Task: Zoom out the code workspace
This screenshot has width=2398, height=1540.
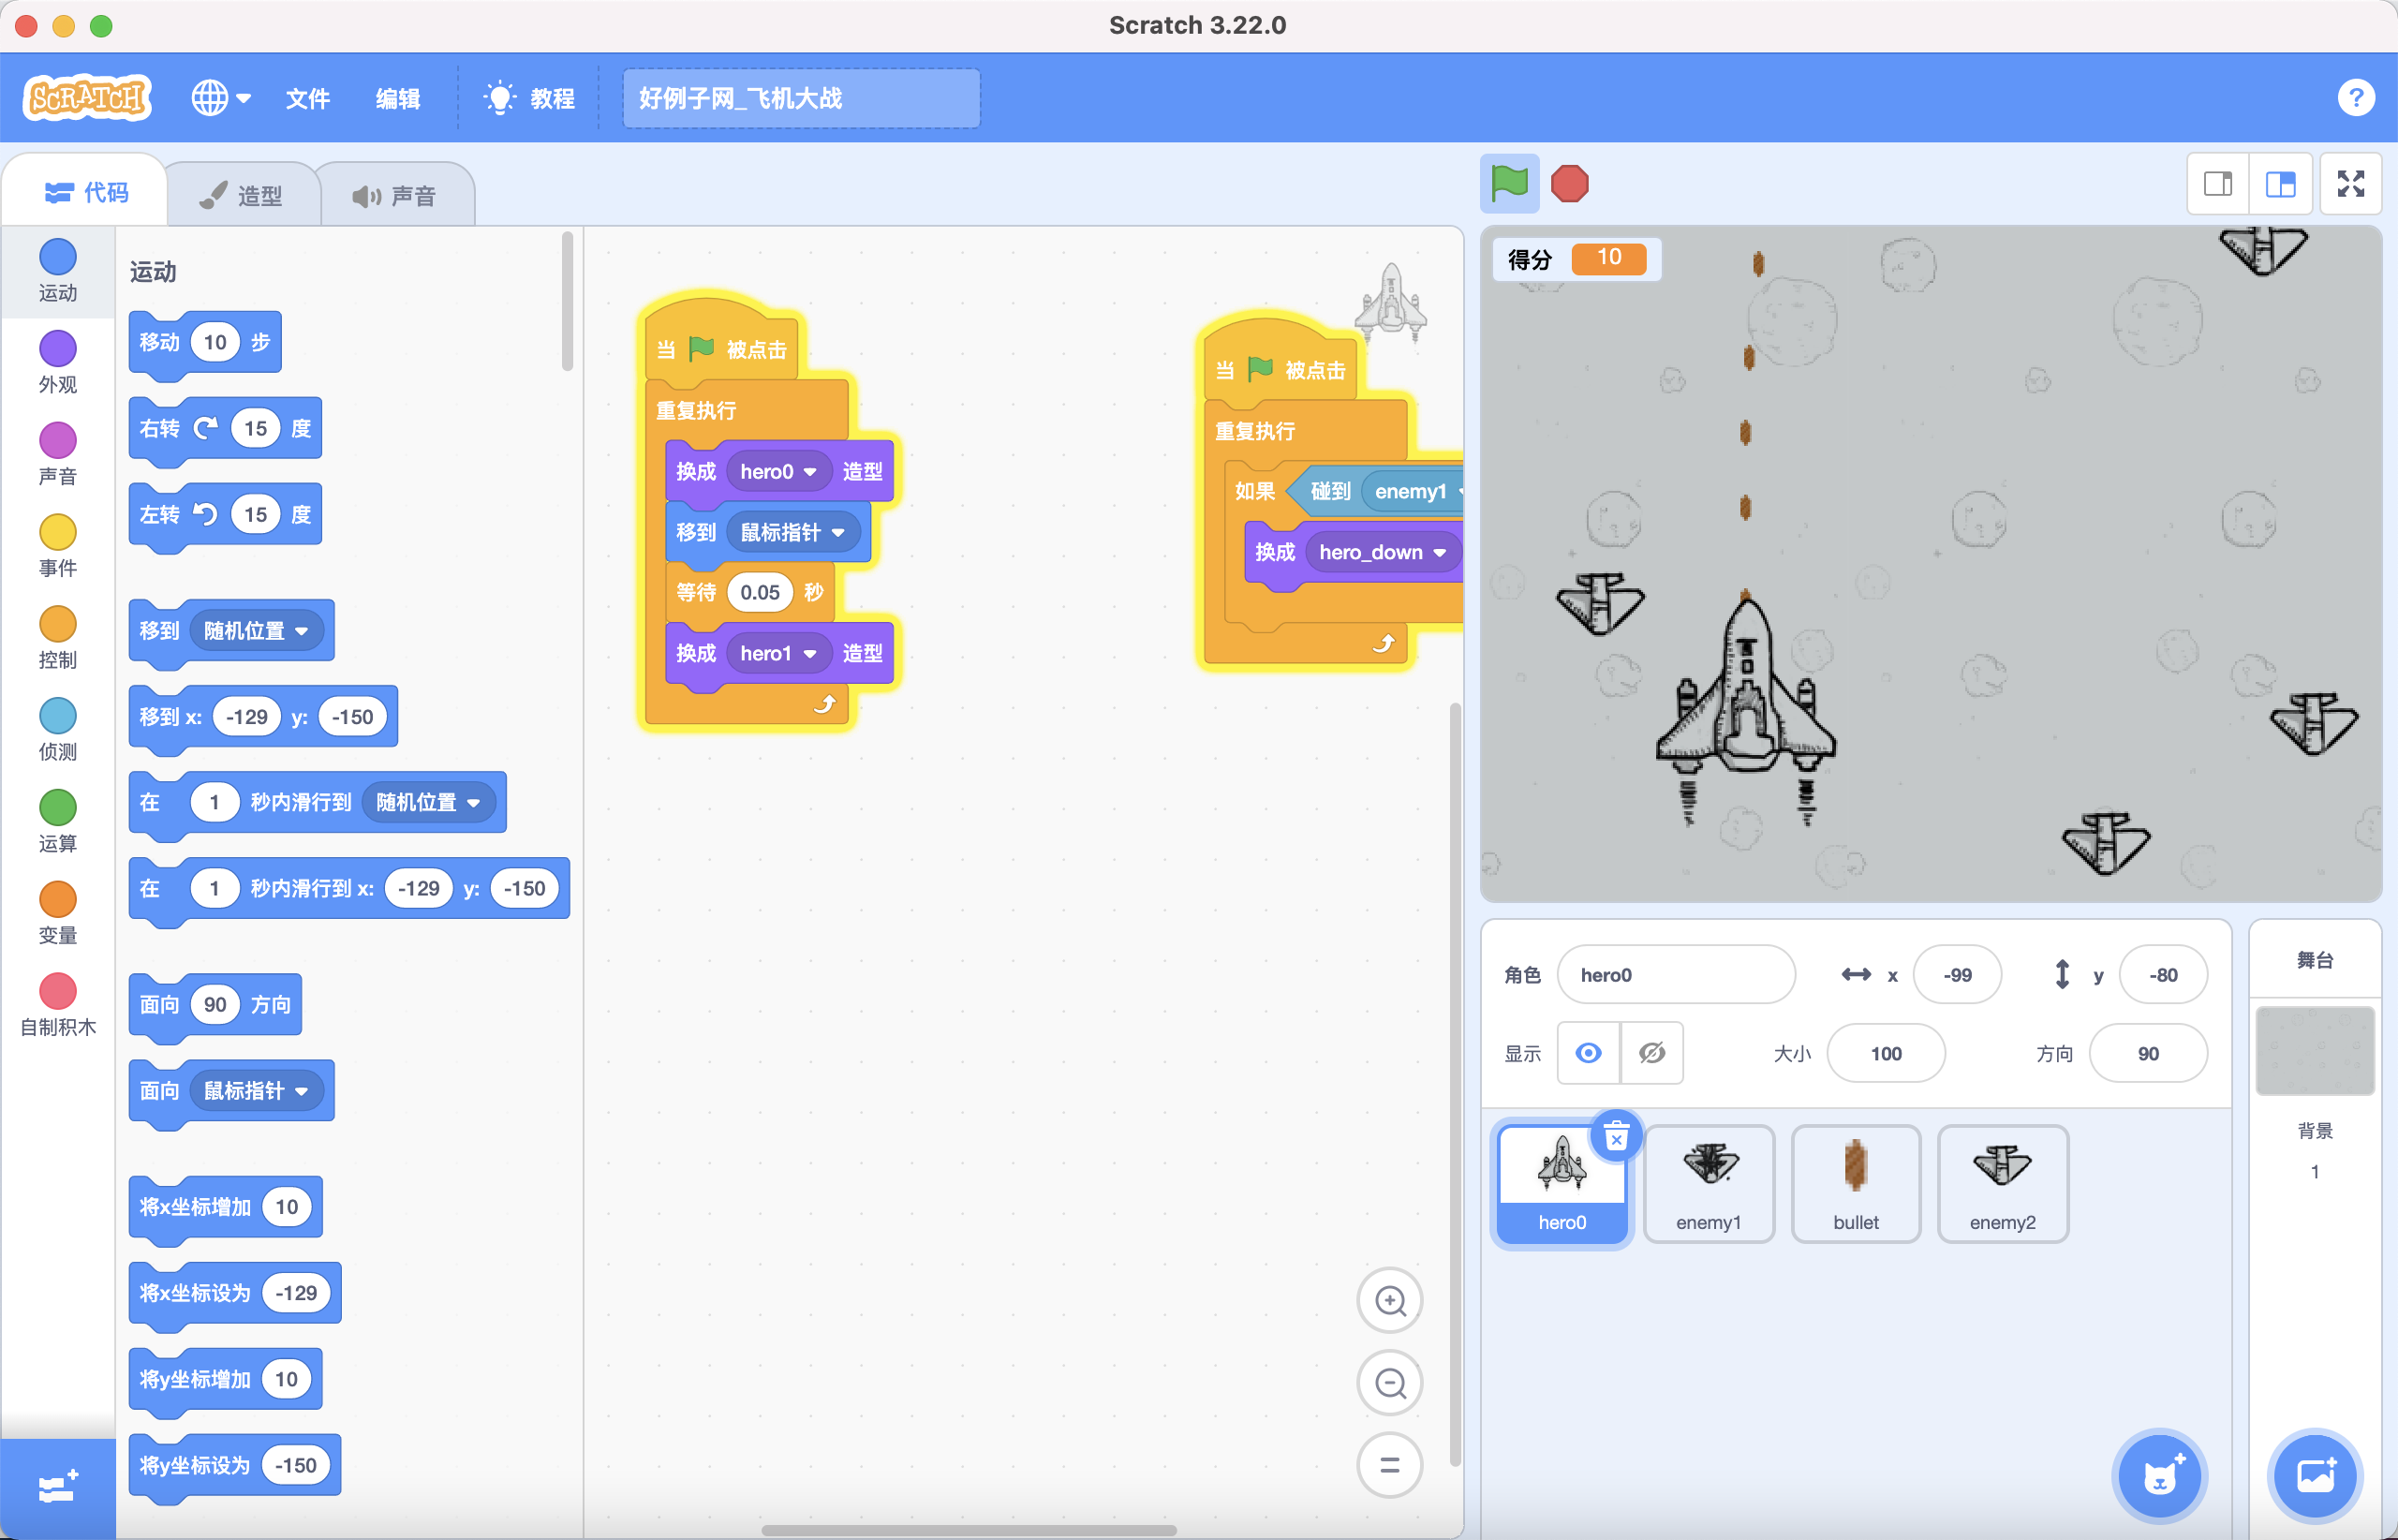Action: point(1390,1383)
